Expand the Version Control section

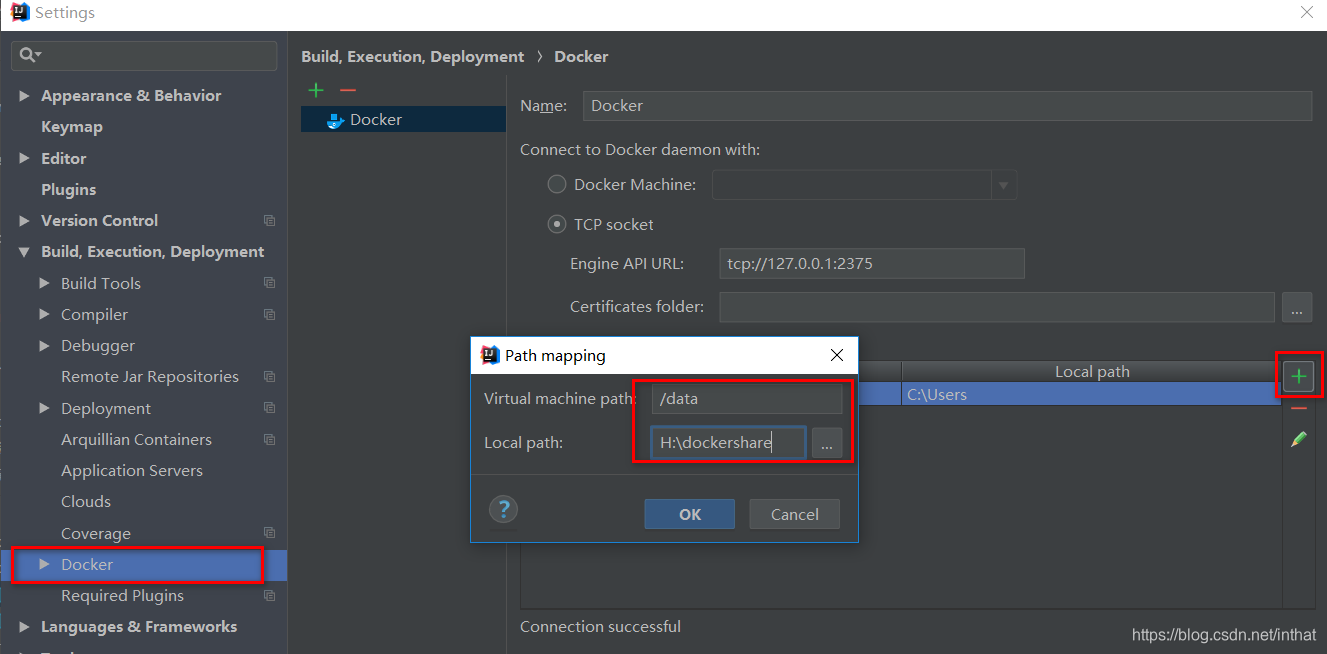click(25, 220)
